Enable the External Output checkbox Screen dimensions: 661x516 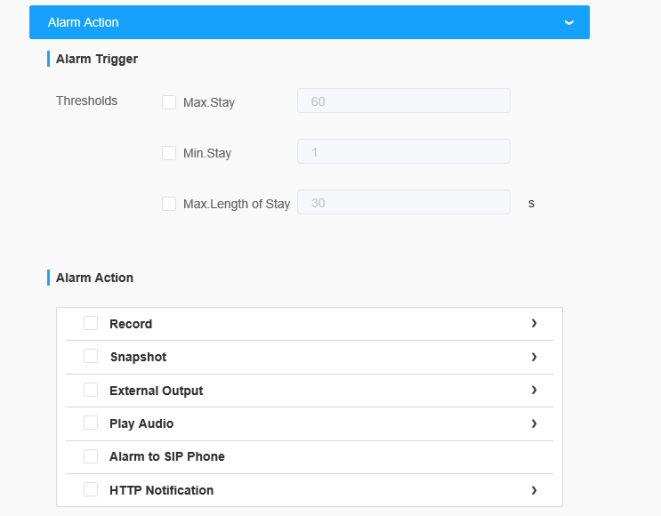click(x=91, y=390)
